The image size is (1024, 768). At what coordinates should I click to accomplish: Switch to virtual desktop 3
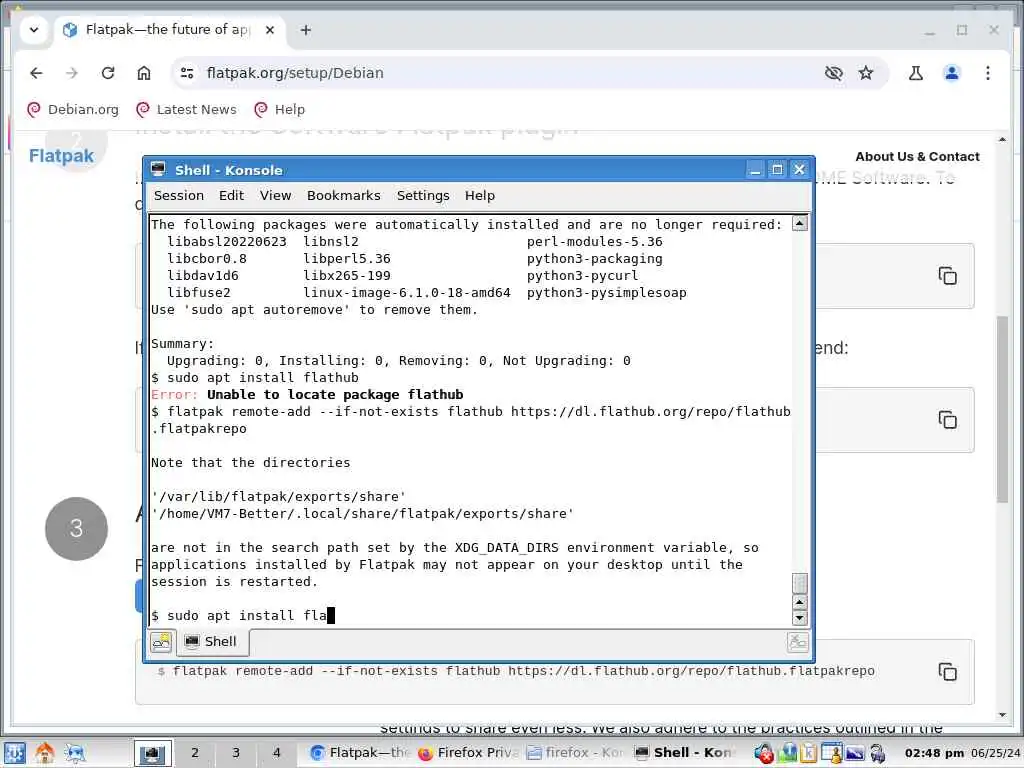click(236, 753)
